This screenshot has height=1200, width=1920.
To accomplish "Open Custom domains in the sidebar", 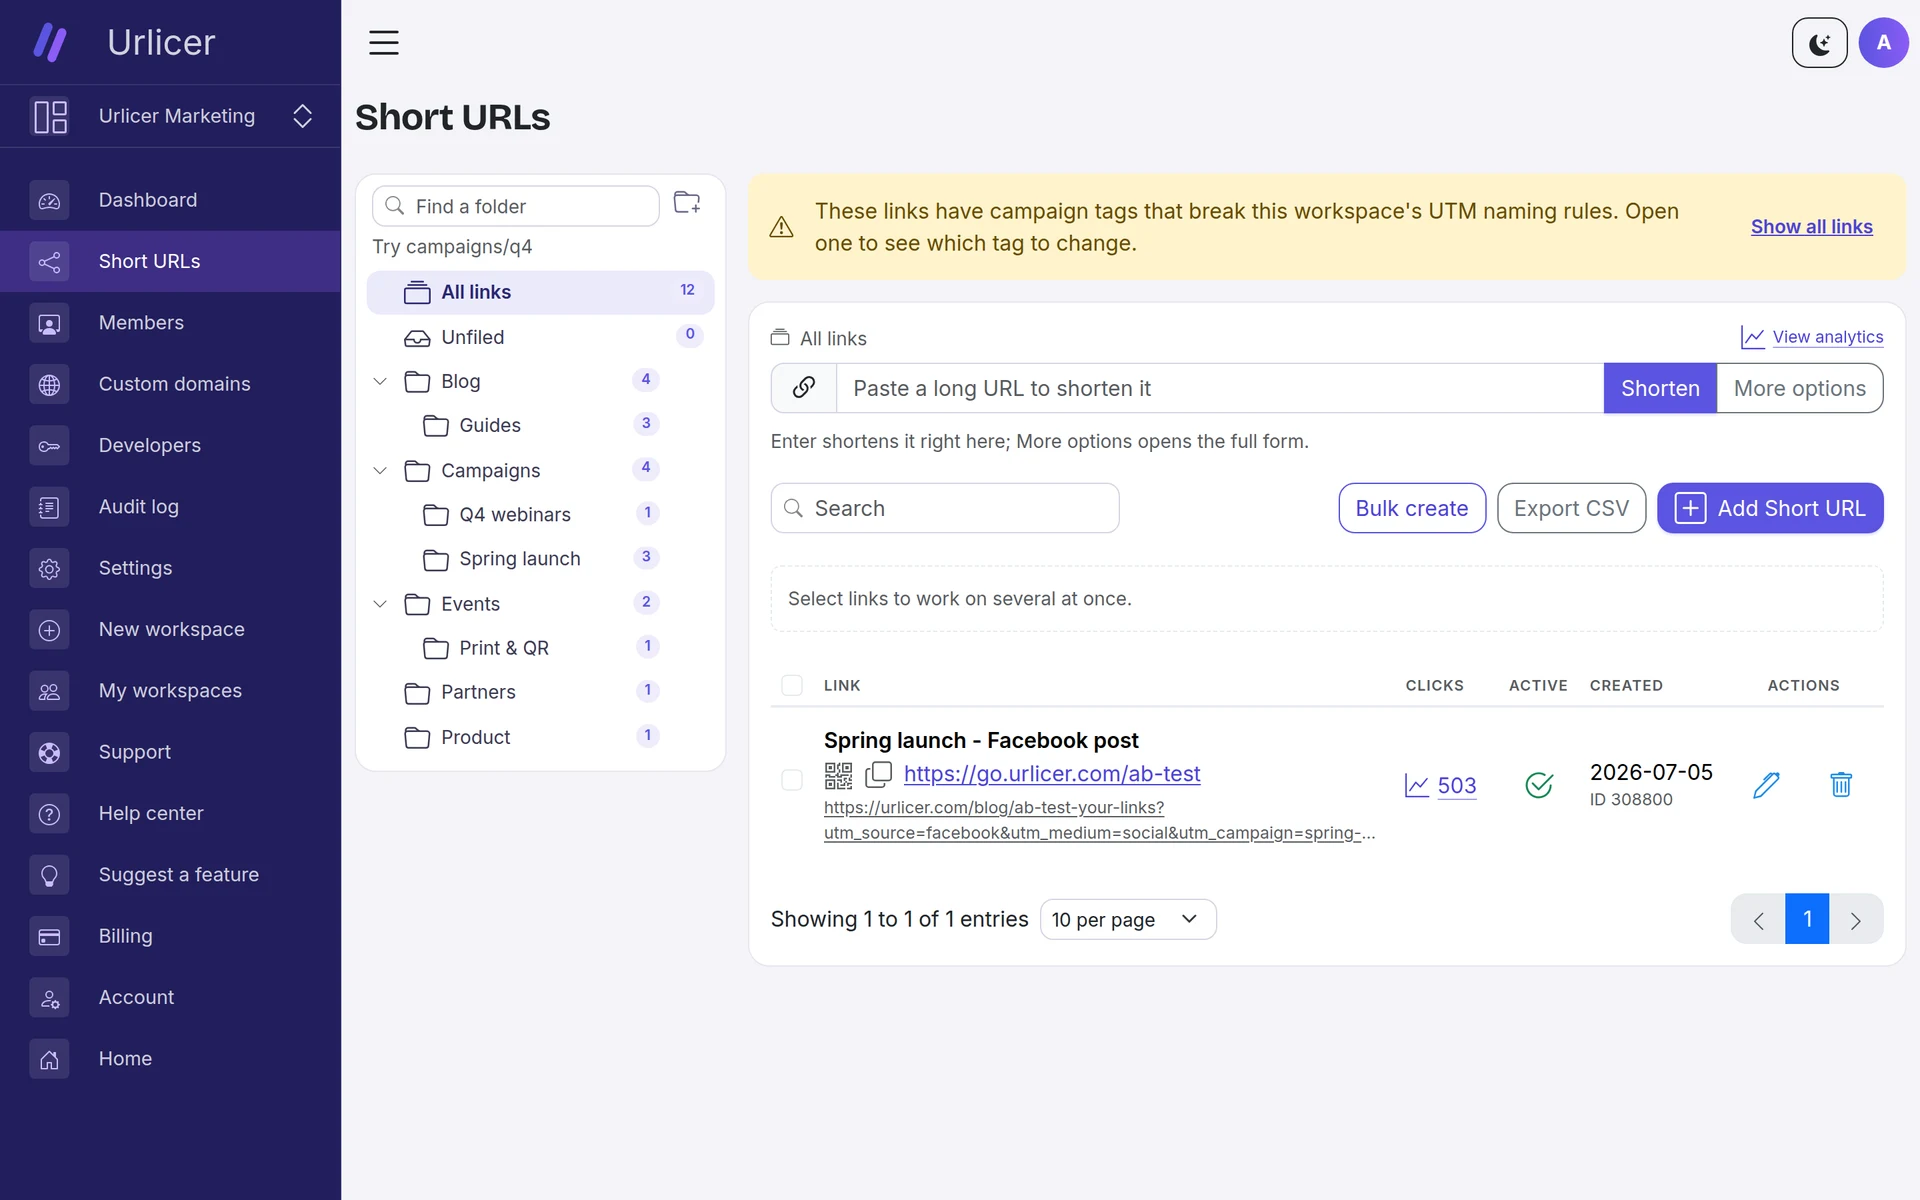I will [170, 384].
